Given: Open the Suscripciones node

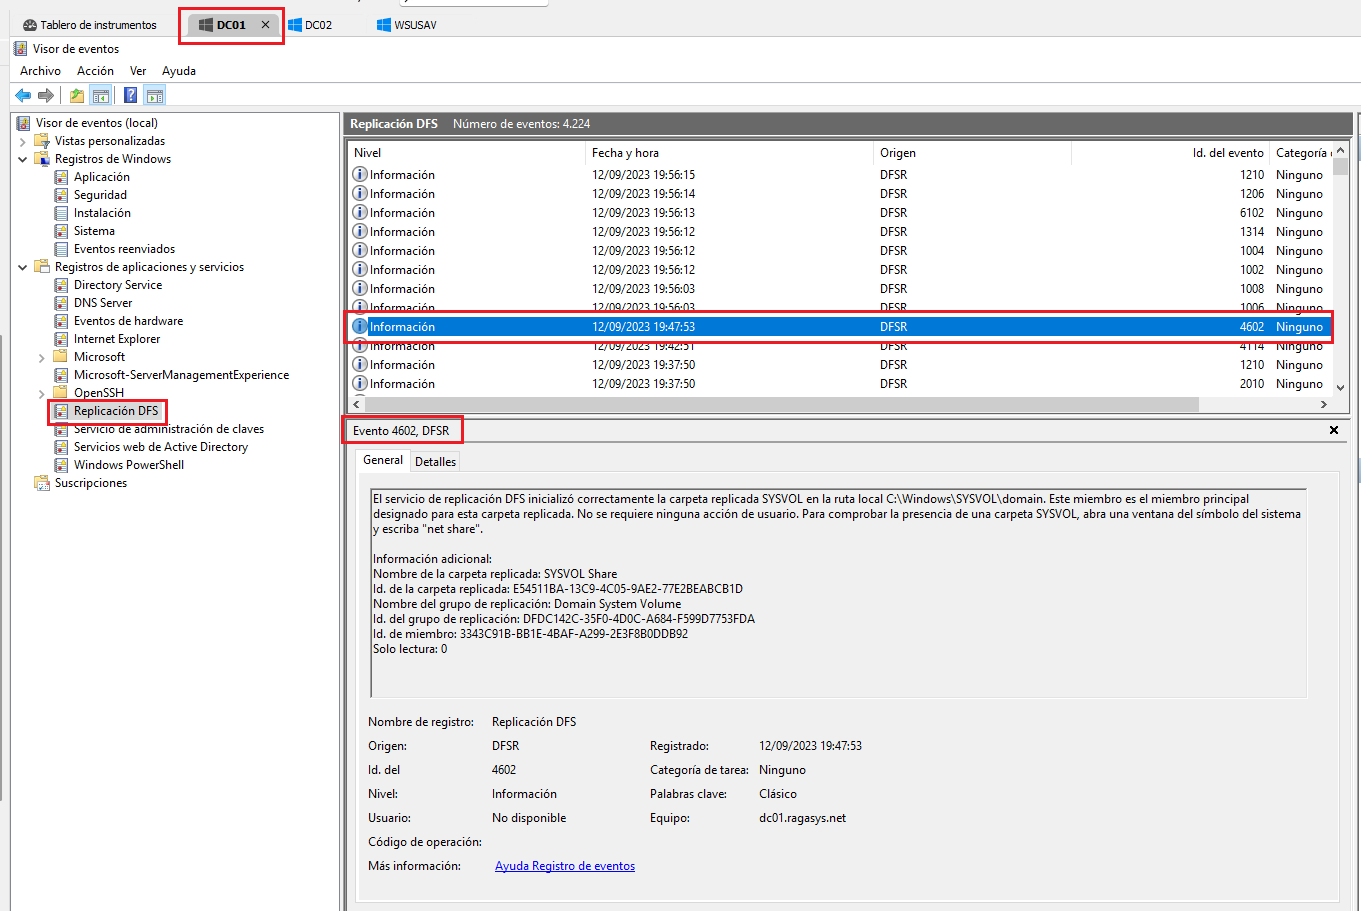Looking at the screenshot, I should click(90, 483).
